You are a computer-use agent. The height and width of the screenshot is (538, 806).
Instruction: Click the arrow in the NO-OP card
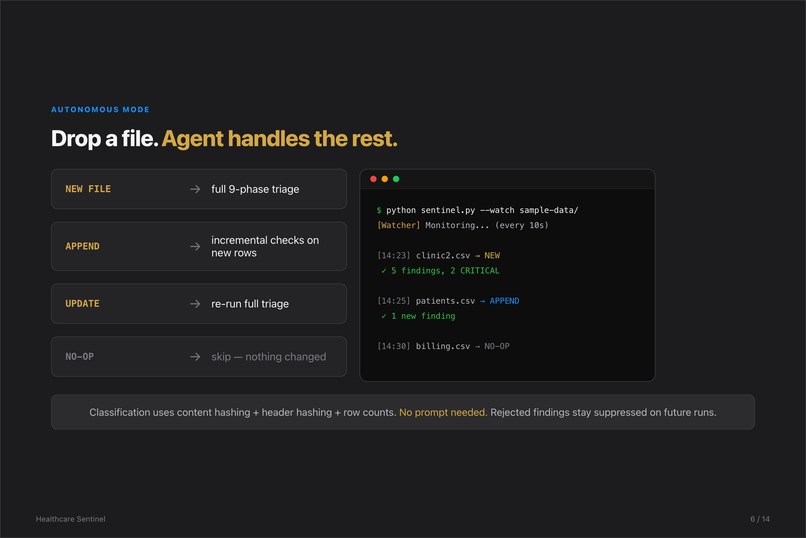(195, 357)
